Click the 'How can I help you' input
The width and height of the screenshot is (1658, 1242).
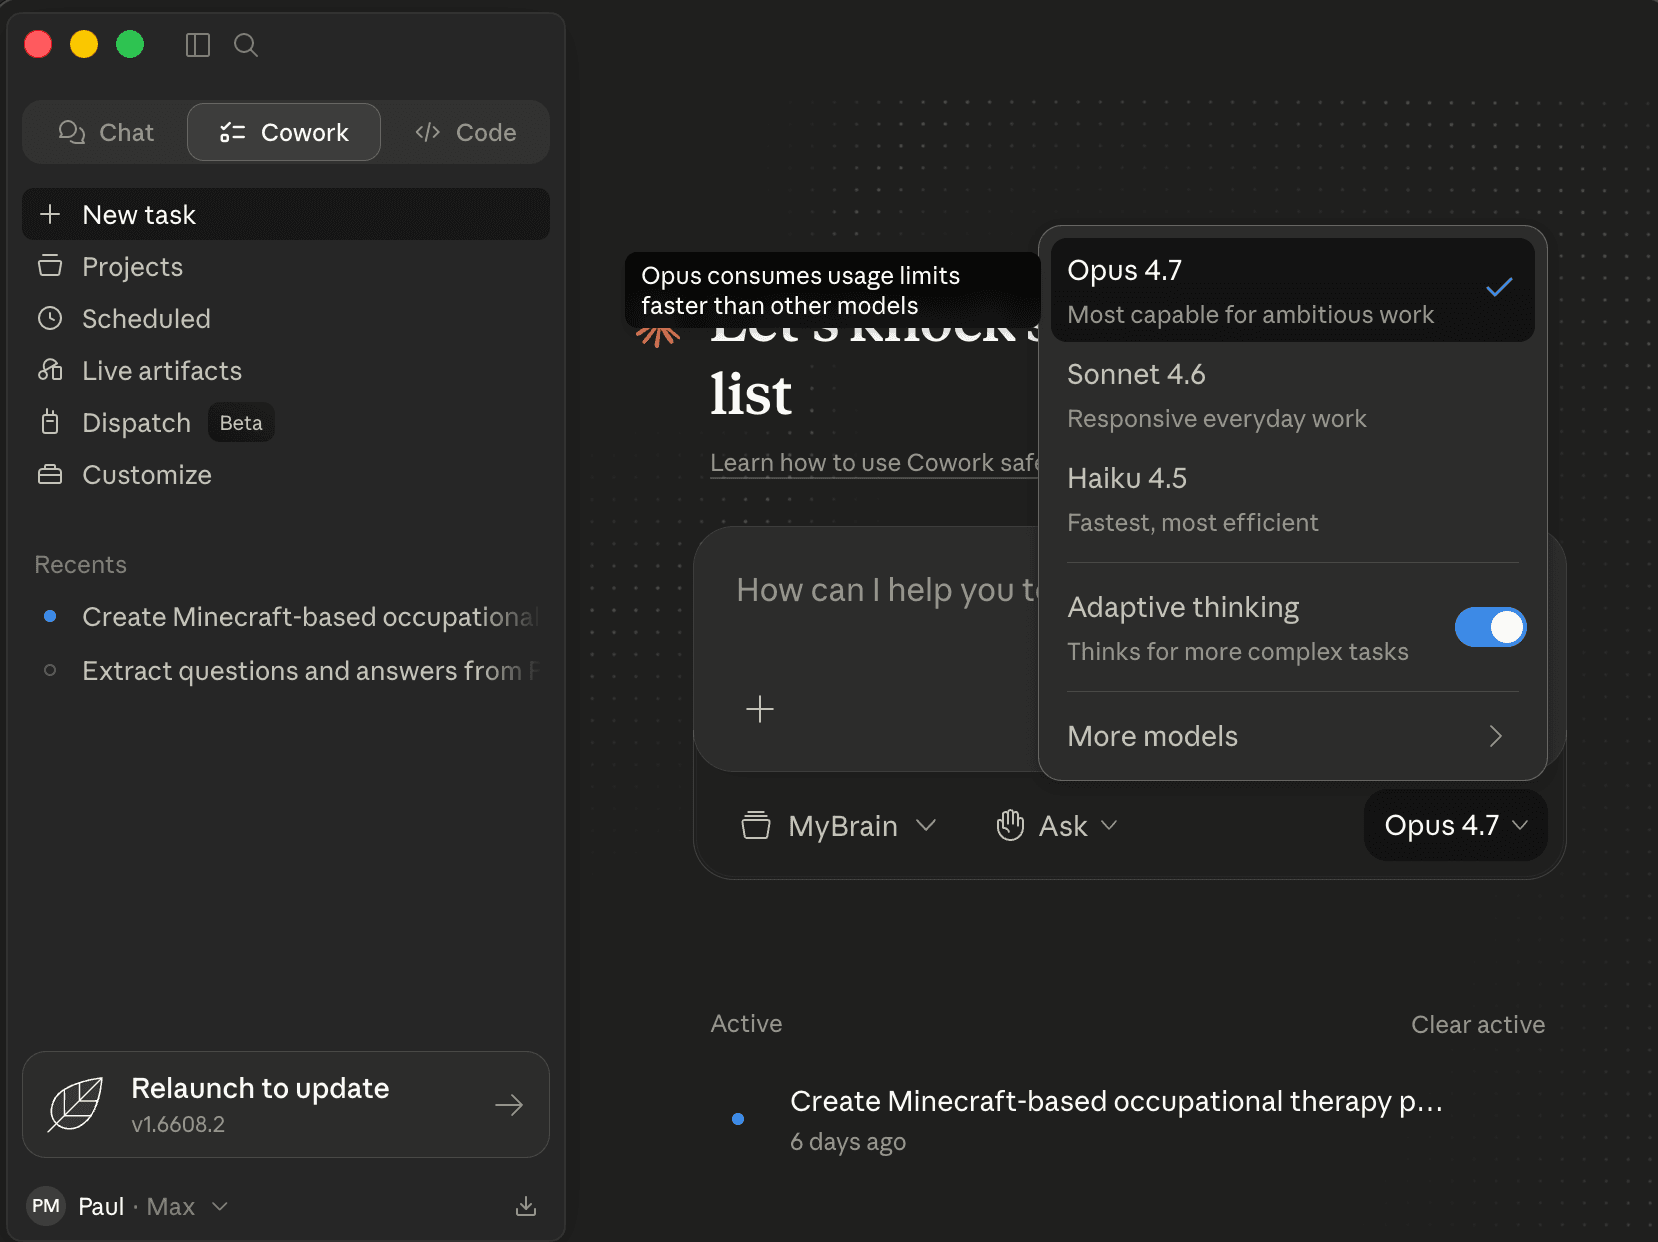[888, 590]
